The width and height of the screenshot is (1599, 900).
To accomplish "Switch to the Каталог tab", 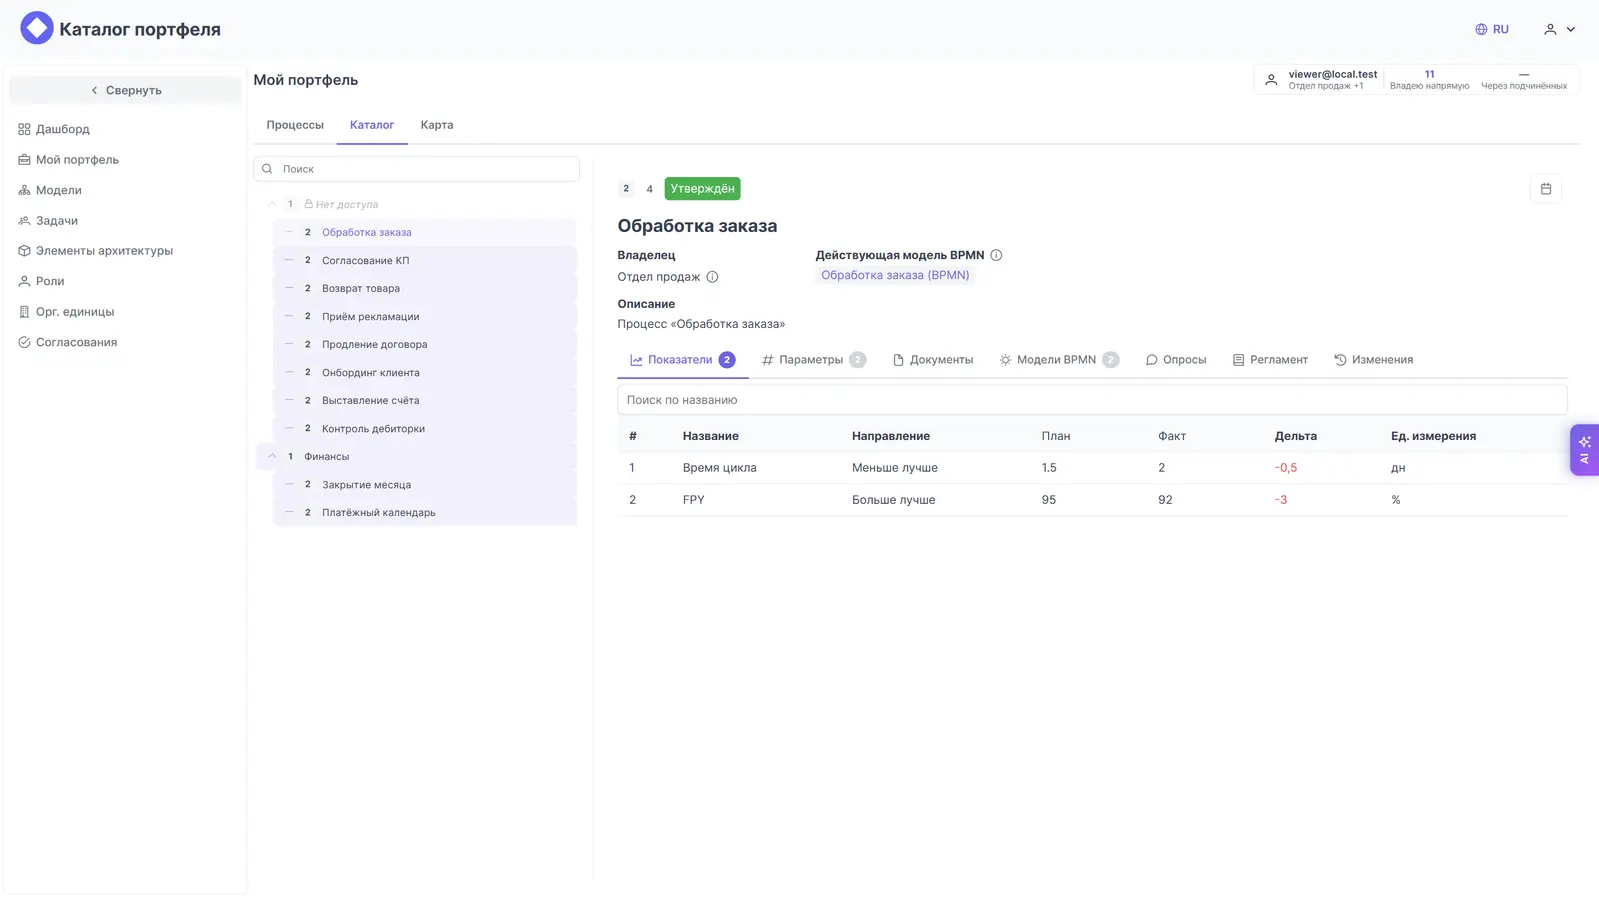I will (x=372, y=125).
